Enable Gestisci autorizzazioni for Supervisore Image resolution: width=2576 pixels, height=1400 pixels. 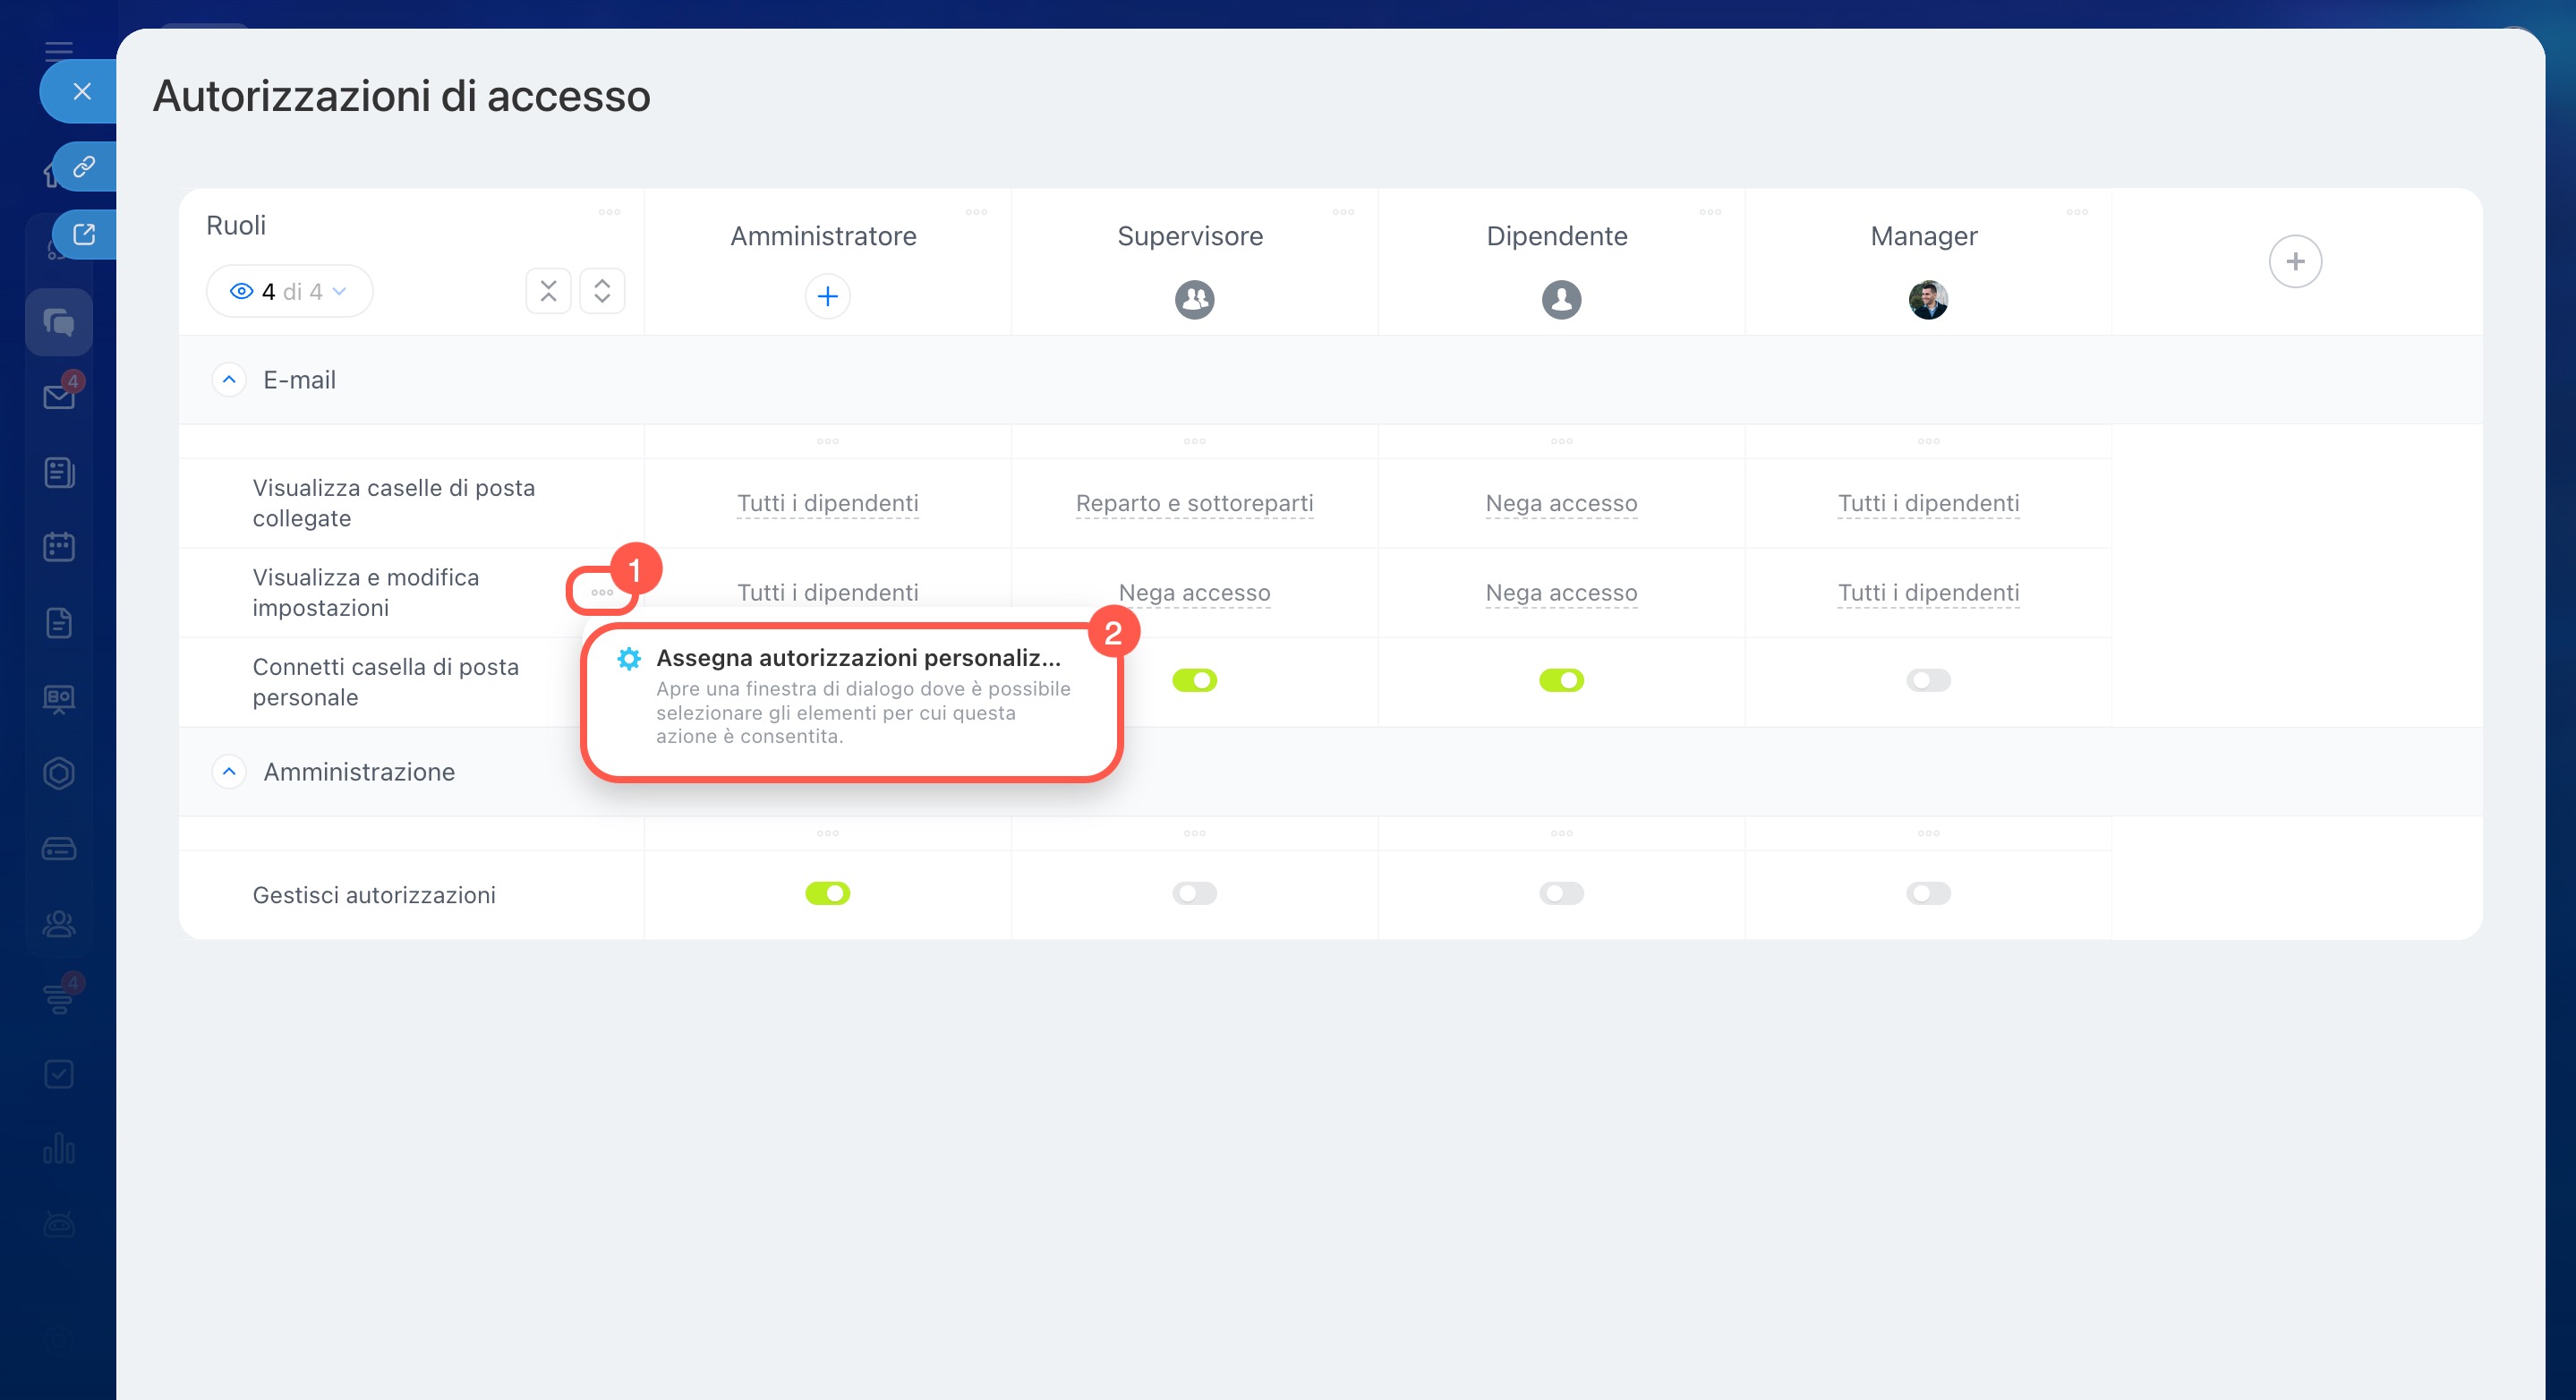(x=1194, y=893)
